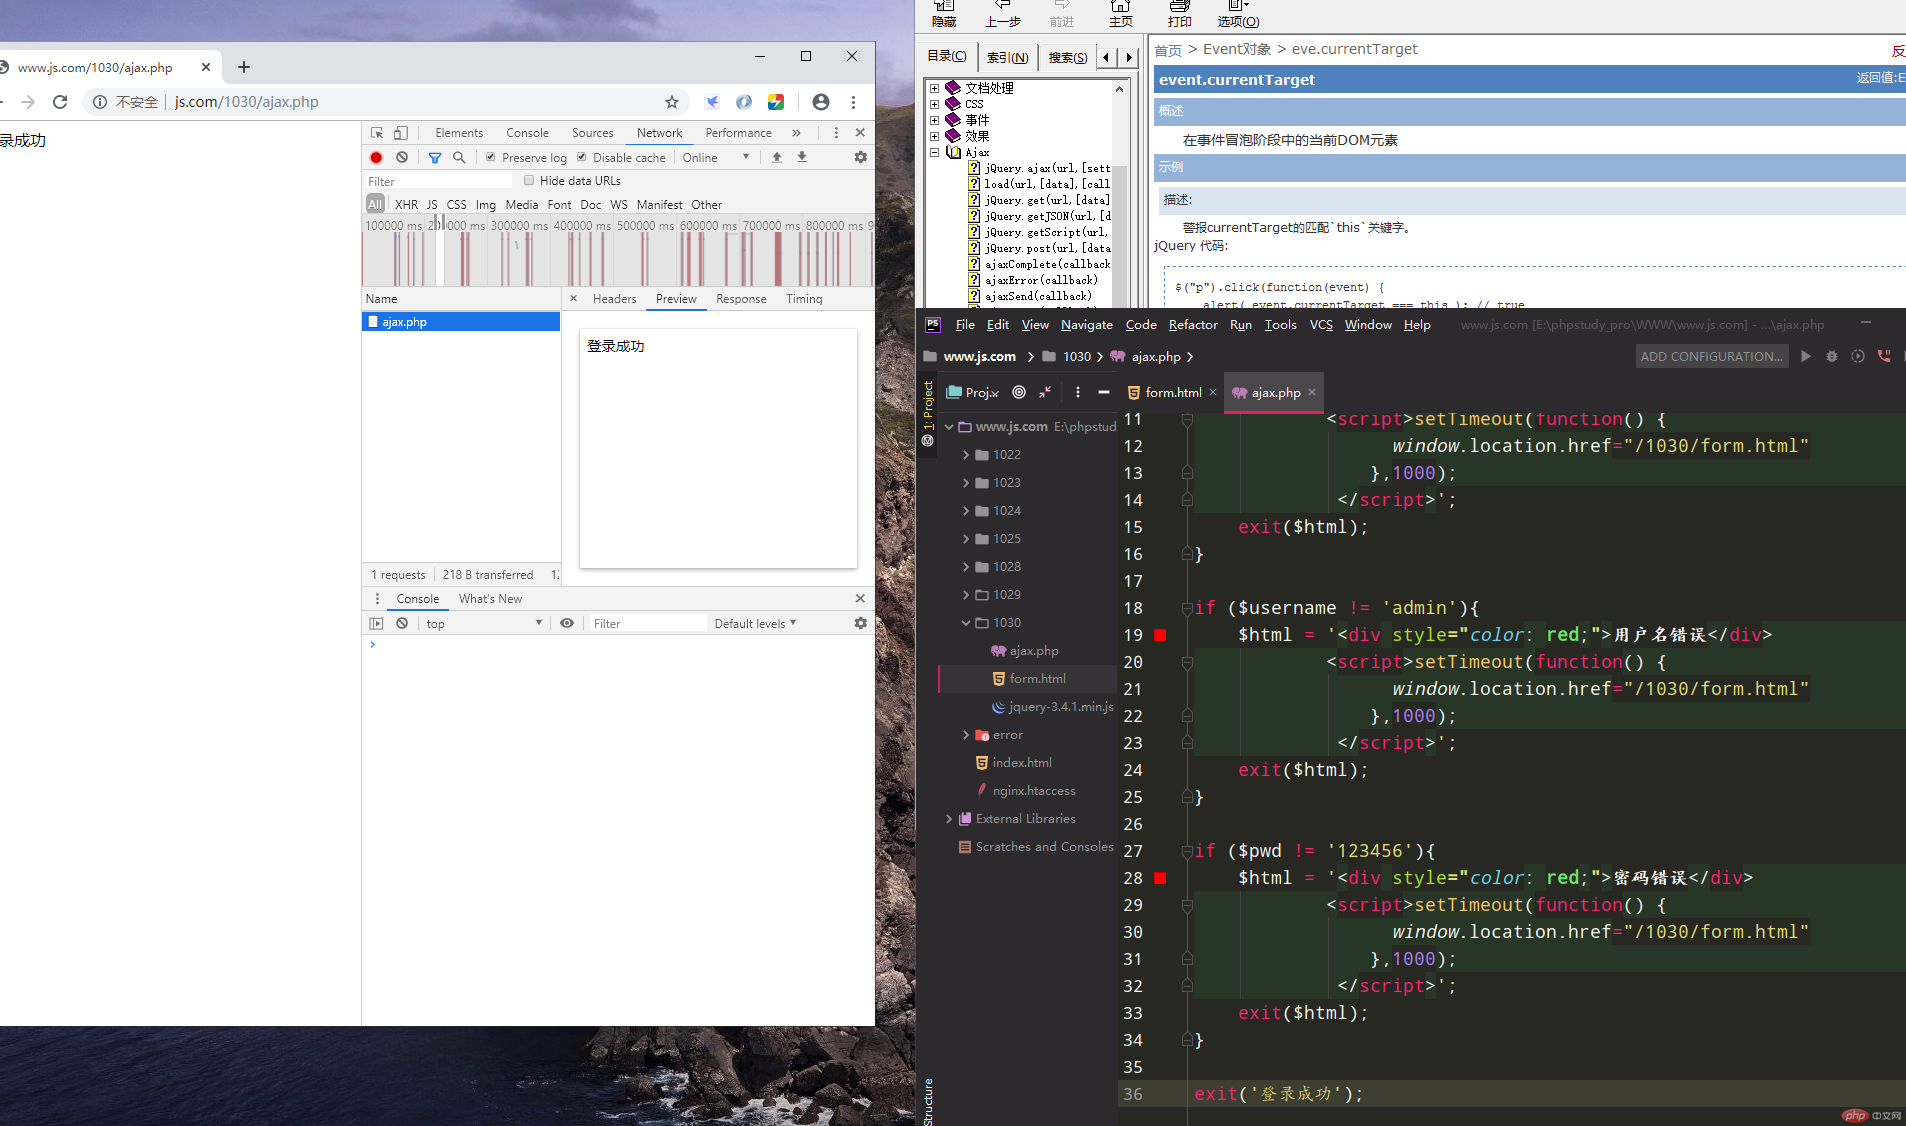Open Network settings gear icon
Image resolution: width=1906 pixels, height=1126 pixels.
860,158
